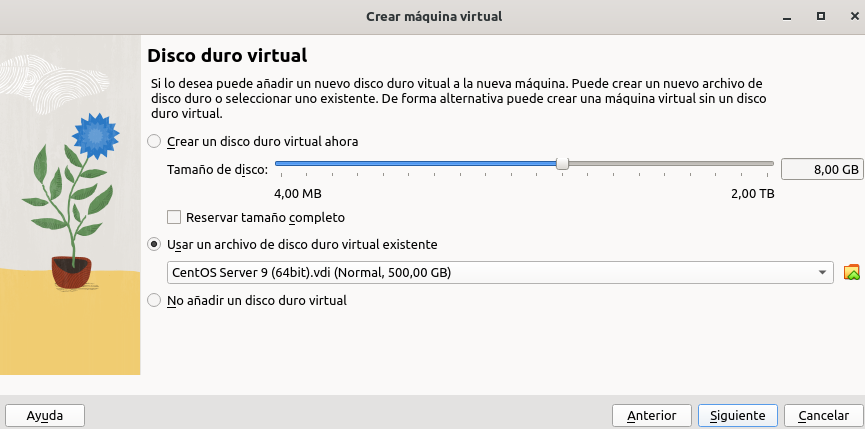The image size is (865, 429).
Task: Enable the 'Reservar tamaño completo' checkbox
Action: (174, 217)
